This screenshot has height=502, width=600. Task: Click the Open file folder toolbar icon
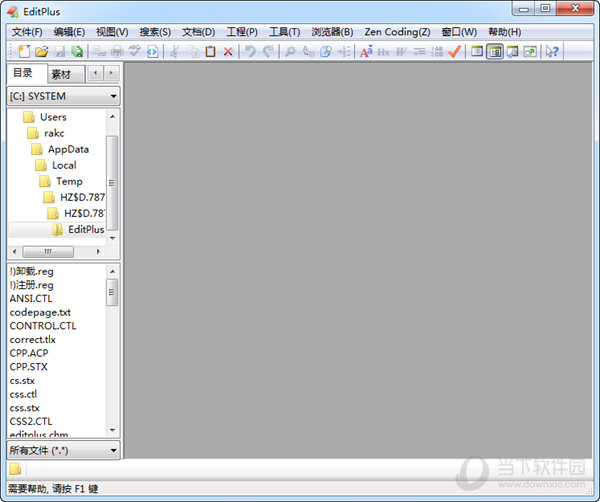tap(41, 51)
